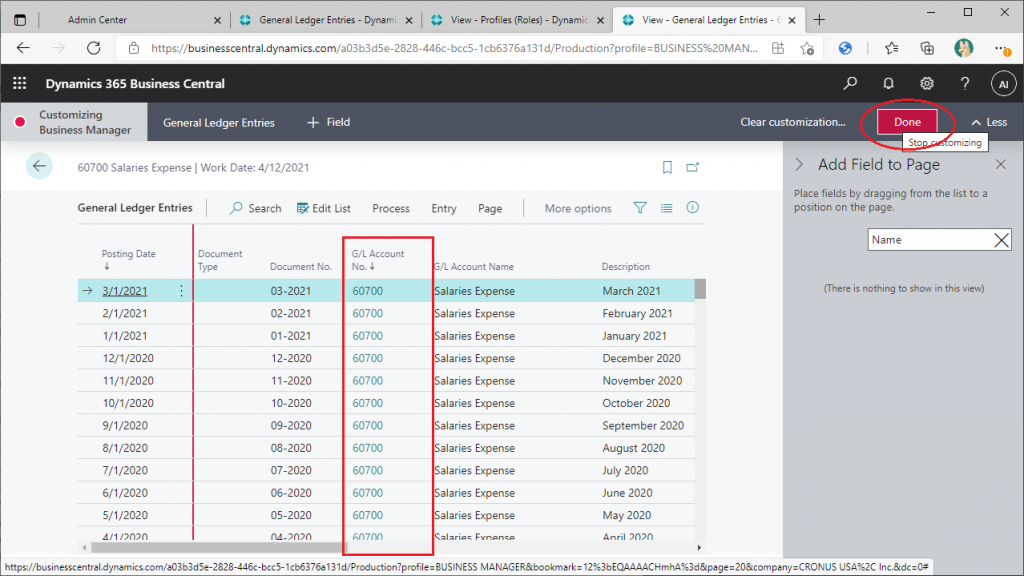The width and height of the screenshot is (1024, 576).
Task: Open the page information circle icon
Action: [x=692, y=208]
